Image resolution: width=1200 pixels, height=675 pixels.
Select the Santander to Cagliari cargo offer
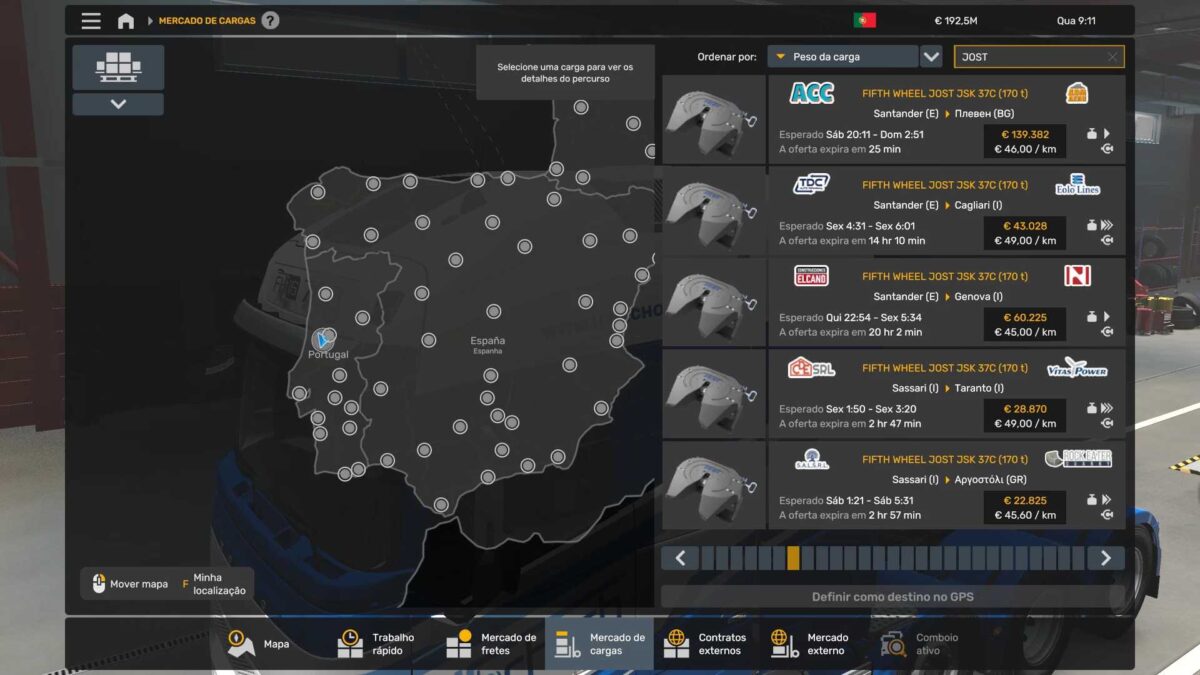[x=945, y=212]
